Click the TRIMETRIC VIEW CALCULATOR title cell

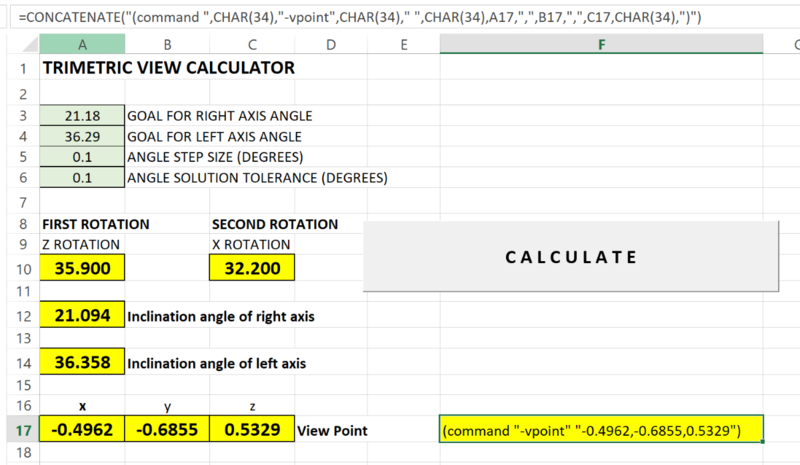pyautogui.click(x=168, y=69)
